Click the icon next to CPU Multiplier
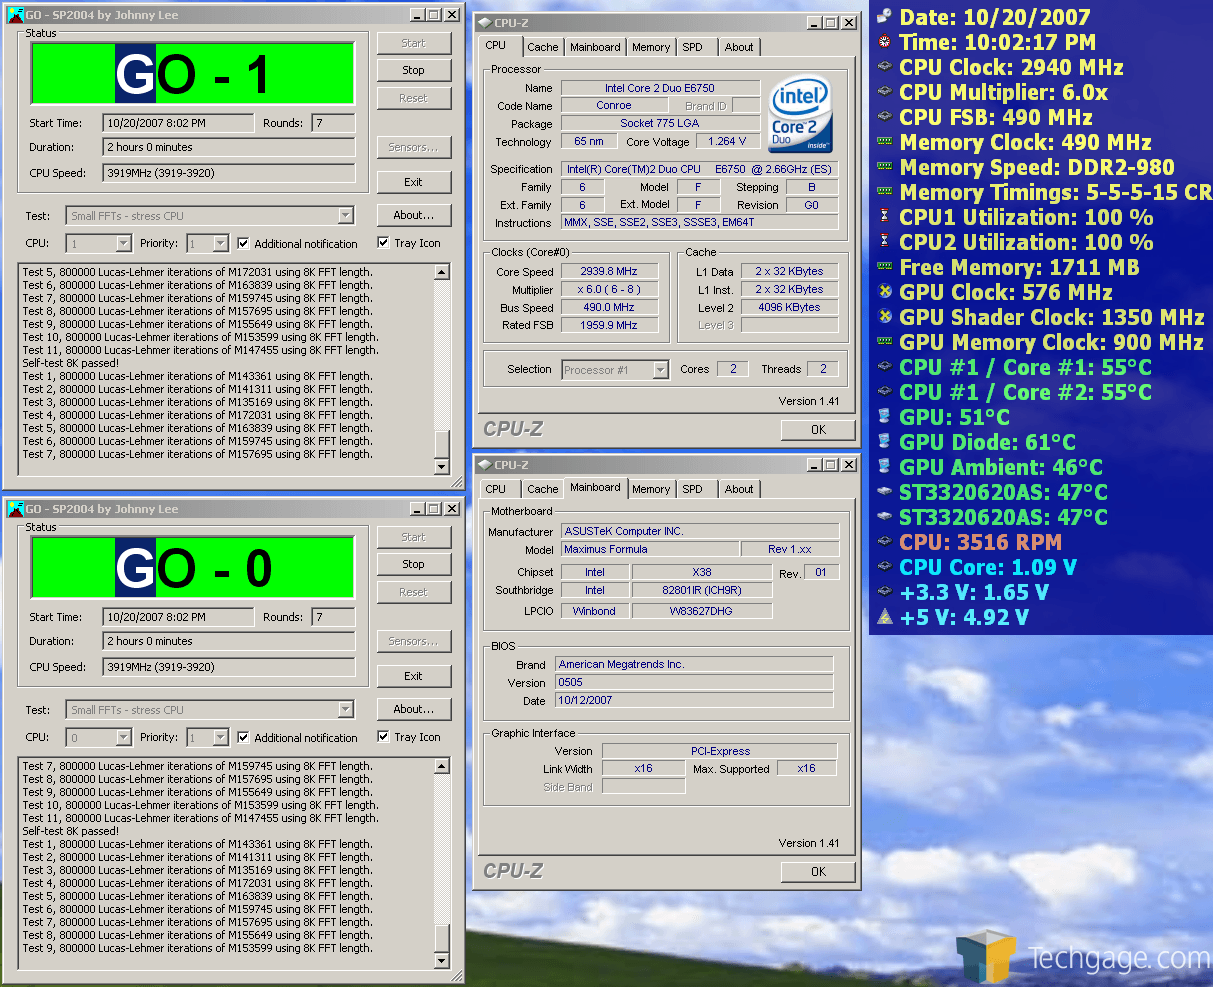 pos(884,92)
